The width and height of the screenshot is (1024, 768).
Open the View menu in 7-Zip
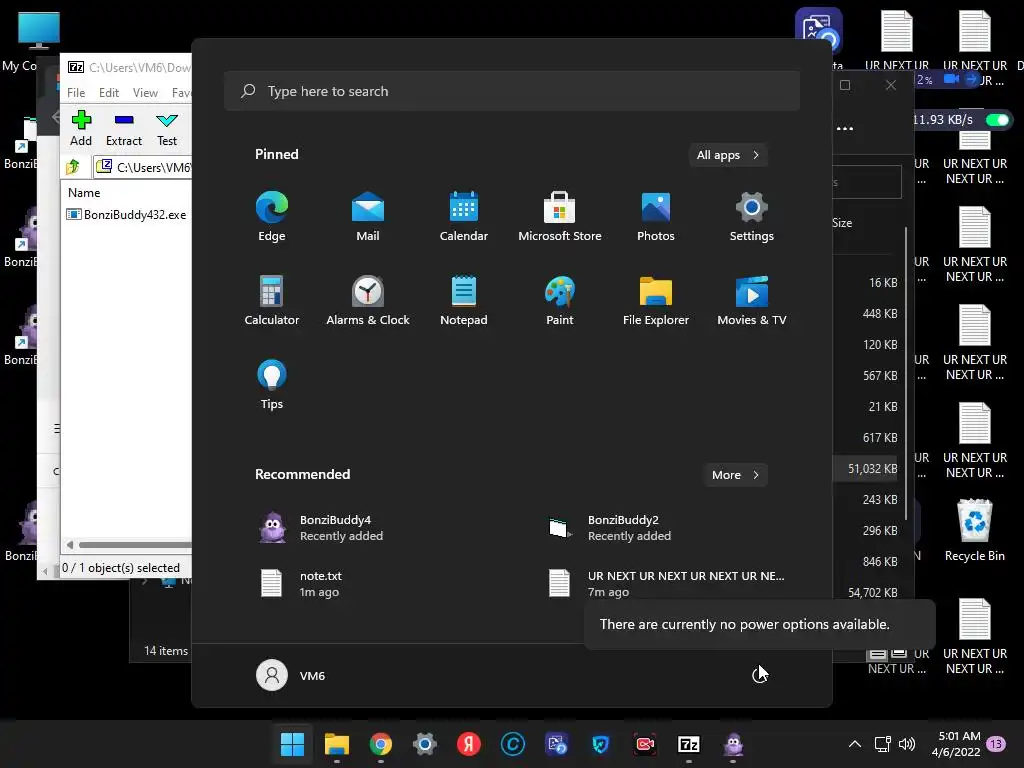coord(145,93)
